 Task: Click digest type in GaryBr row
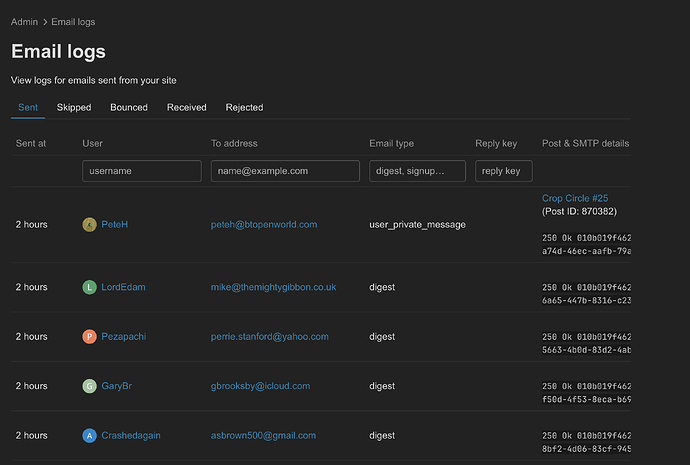pos(382,386)
